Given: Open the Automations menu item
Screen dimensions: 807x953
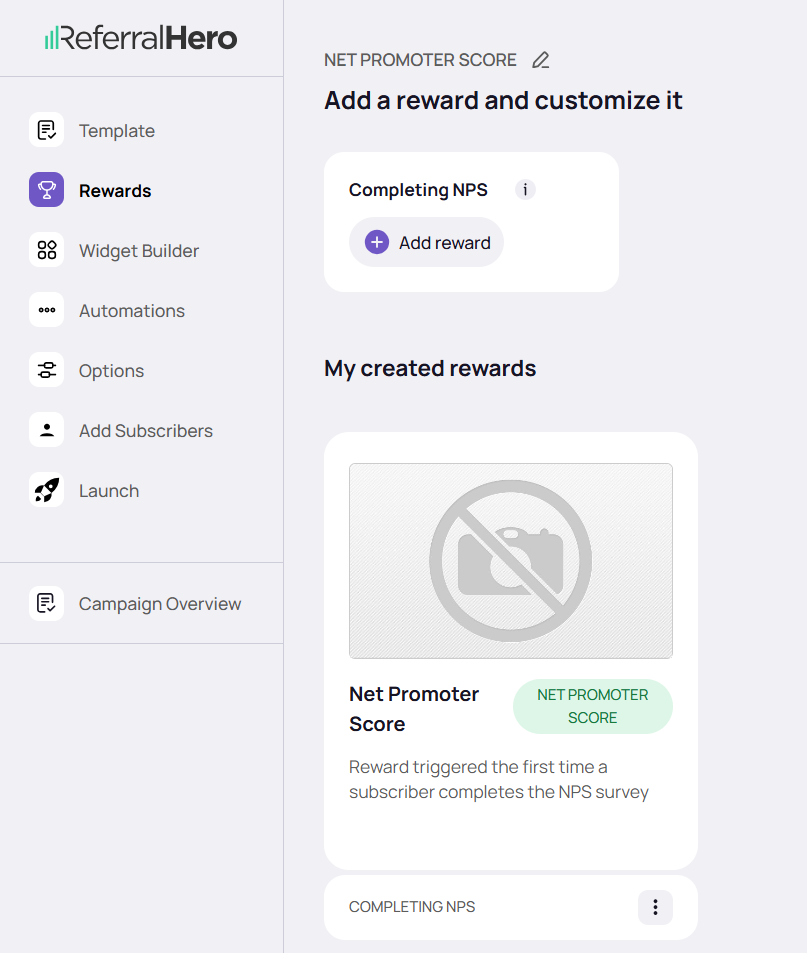Looking at the screenshot, I should [x=132, y=311].
